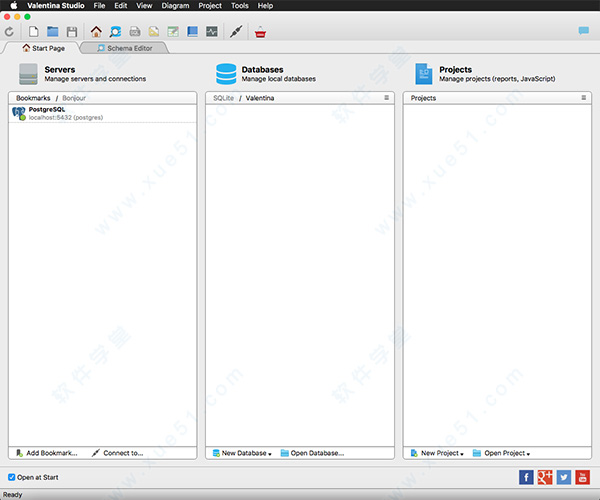Go to Start Page via house icon
The width and height of the screenshot is (600, 500).
pos(96,31)
